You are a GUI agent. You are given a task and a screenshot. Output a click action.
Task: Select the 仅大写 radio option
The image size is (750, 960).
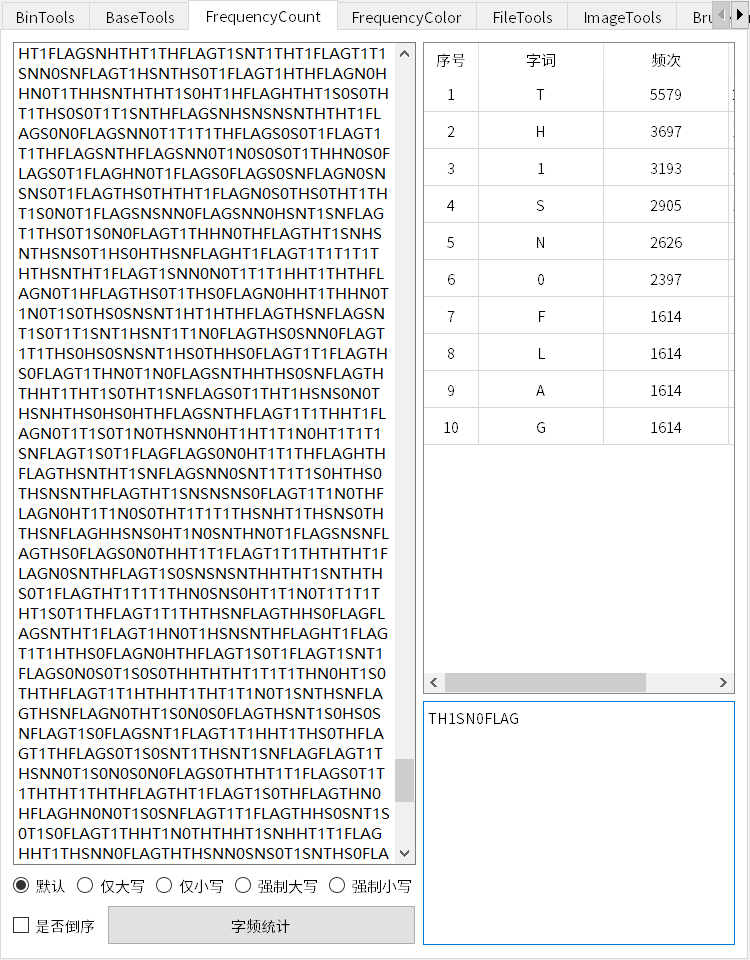pos(111,885)
